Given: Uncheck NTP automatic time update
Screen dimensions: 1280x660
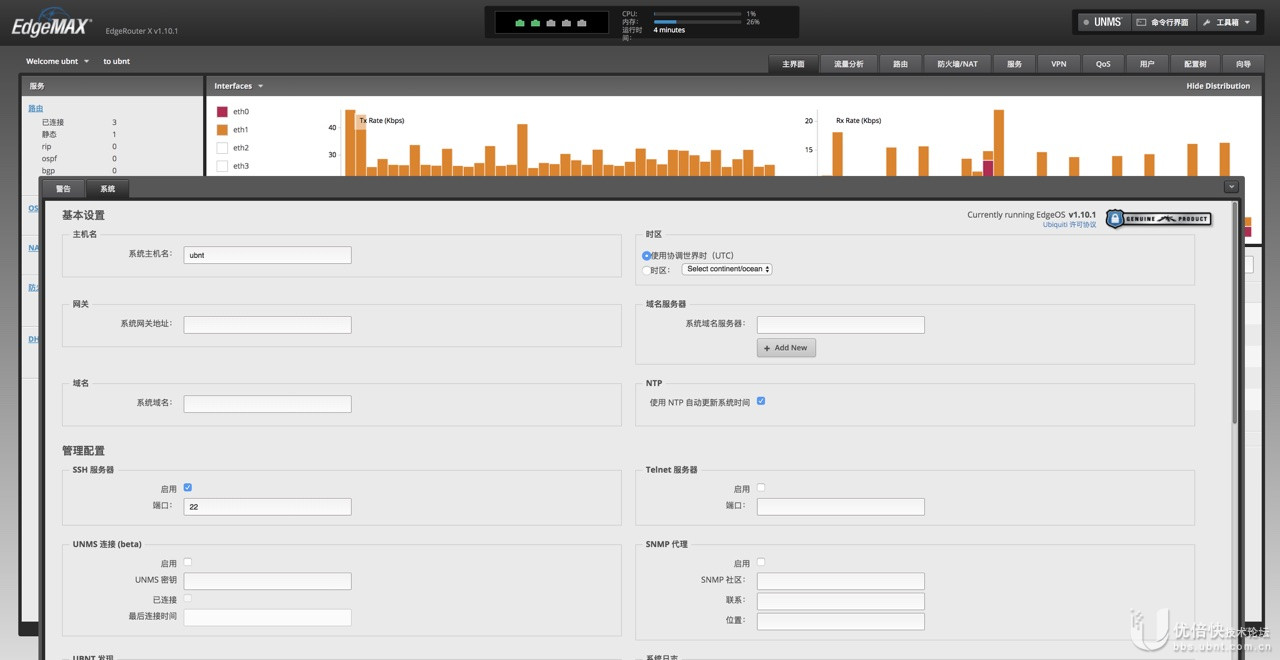Looking at the screenshot, I should pos(761,401).
